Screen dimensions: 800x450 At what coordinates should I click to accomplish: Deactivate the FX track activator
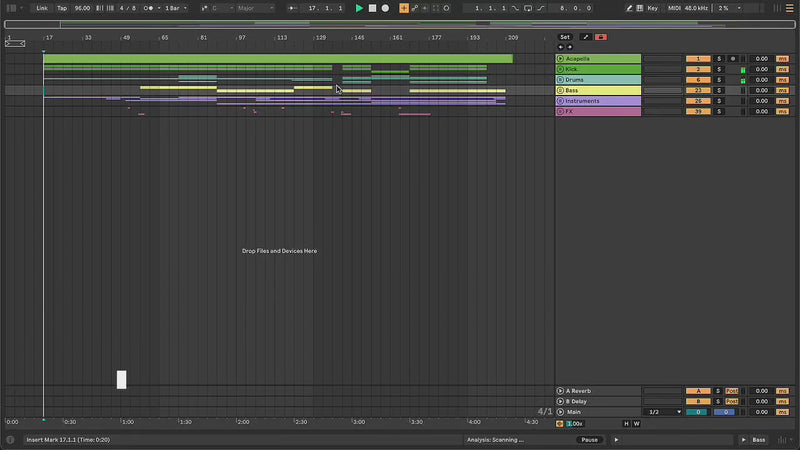(x=697, y=112)
